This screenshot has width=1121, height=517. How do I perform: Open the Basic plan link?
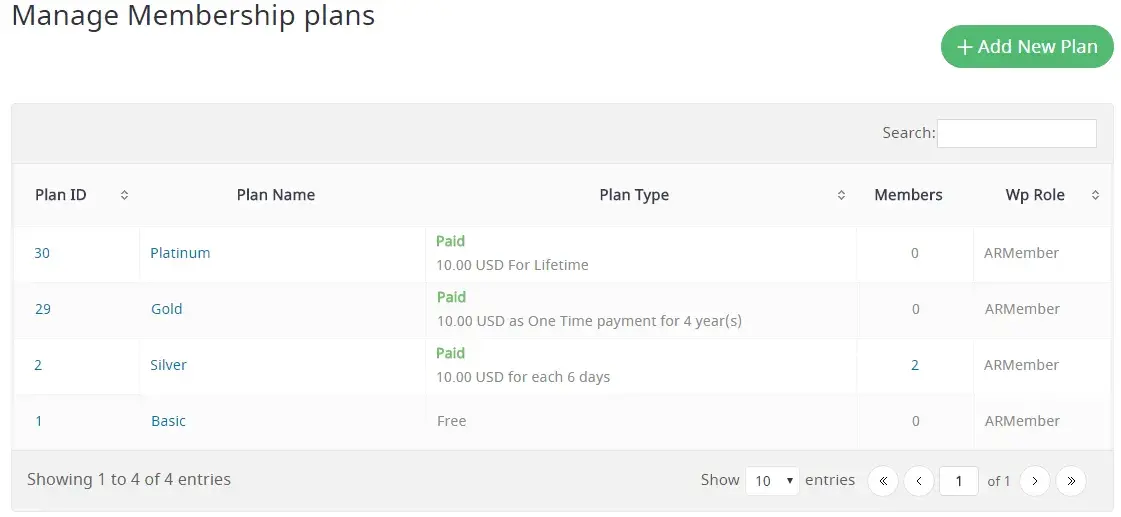tap(168, 421)
